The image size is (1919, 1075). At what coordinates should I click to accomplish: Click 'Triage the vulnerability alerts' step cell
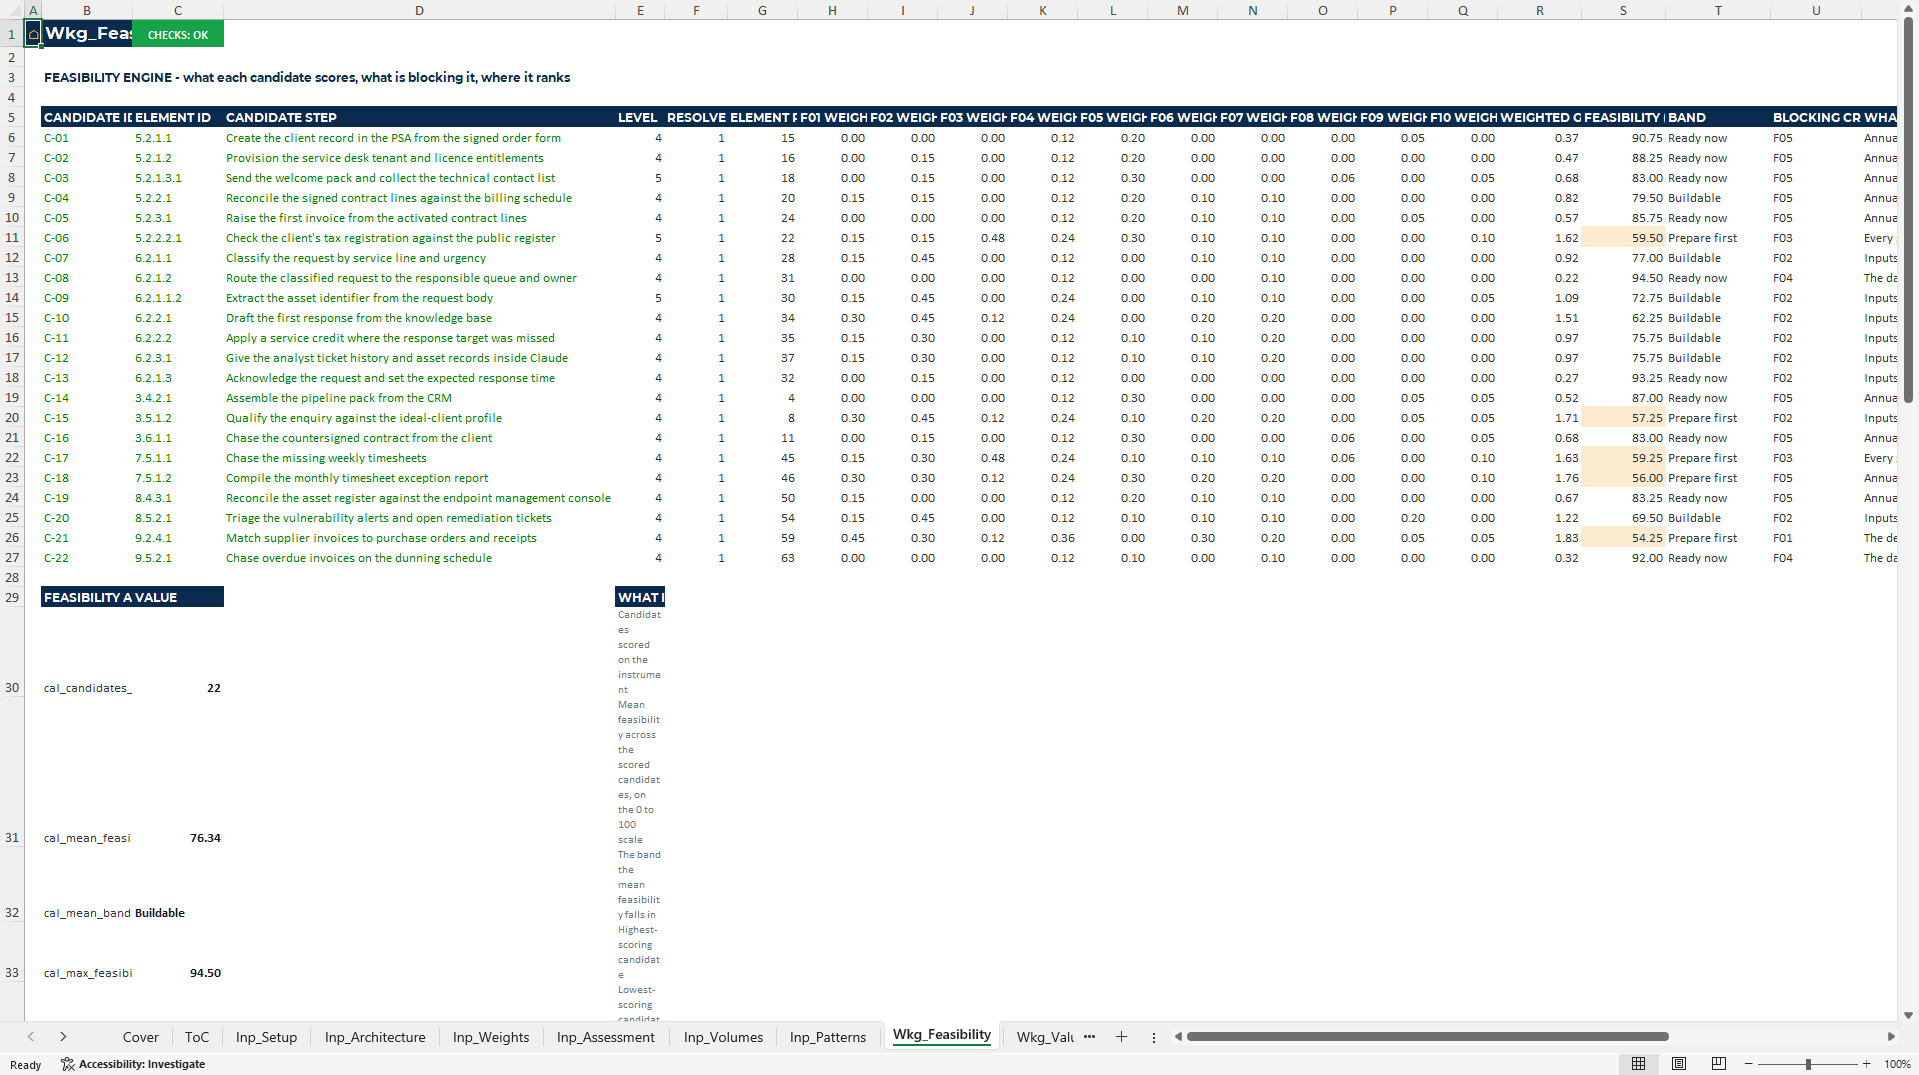(419, 518)
